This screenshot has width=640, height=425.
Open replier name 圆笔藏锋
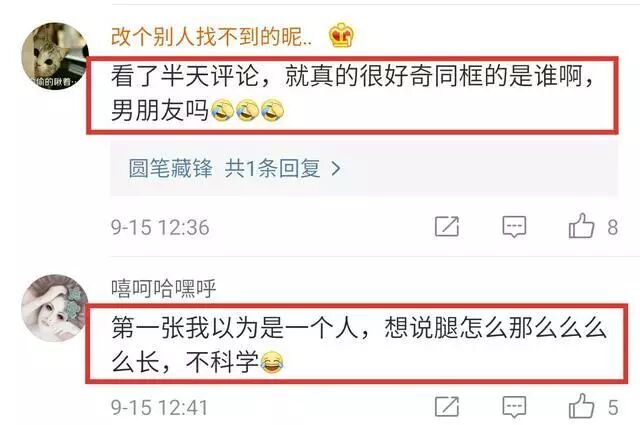pos(171,168)
